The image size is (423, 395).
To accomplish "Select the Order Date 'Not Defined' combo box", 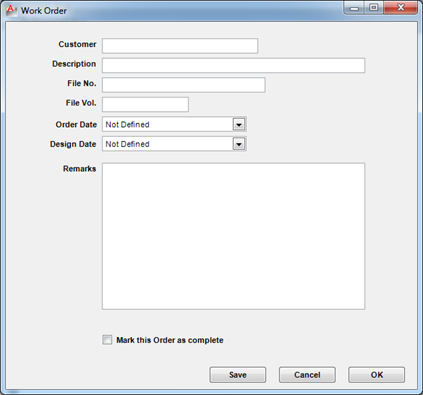I will (174, 124).
